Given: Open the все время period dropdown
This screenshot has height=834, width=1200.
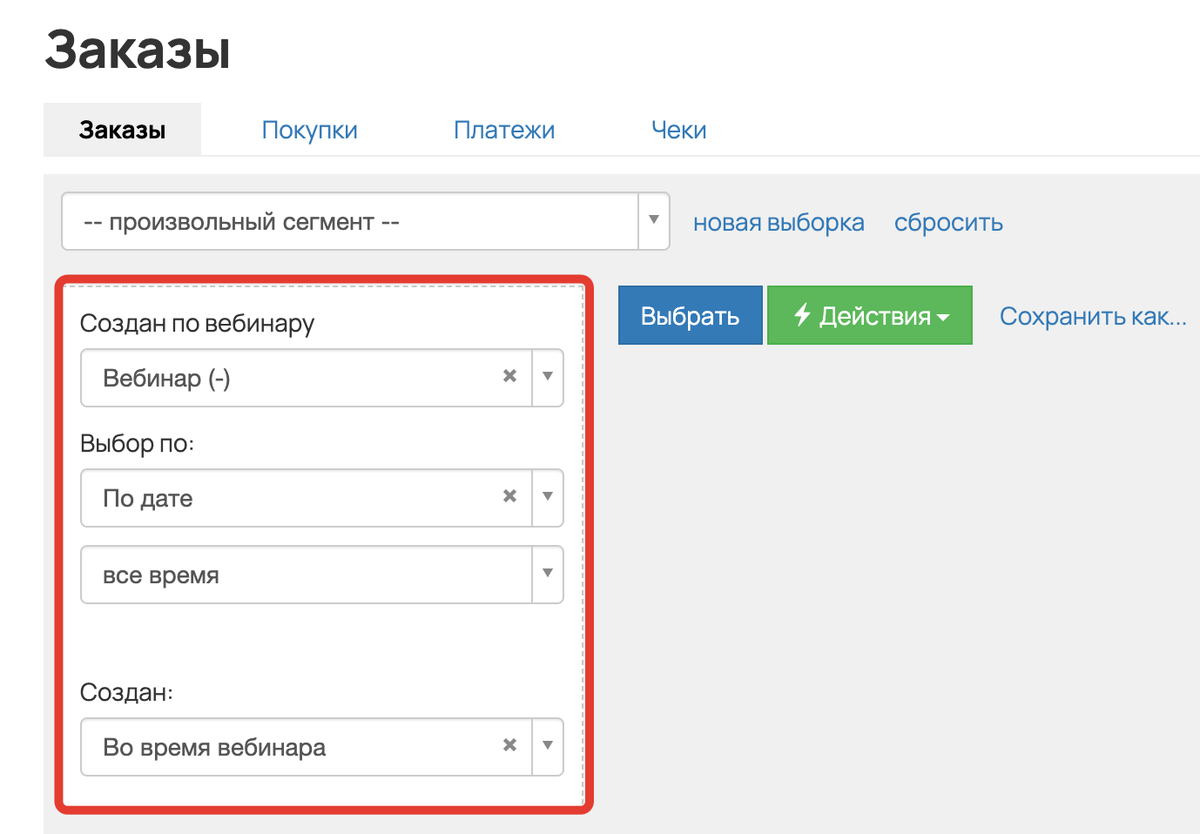Looking at the screenshot, I should [x=322, y=574].
